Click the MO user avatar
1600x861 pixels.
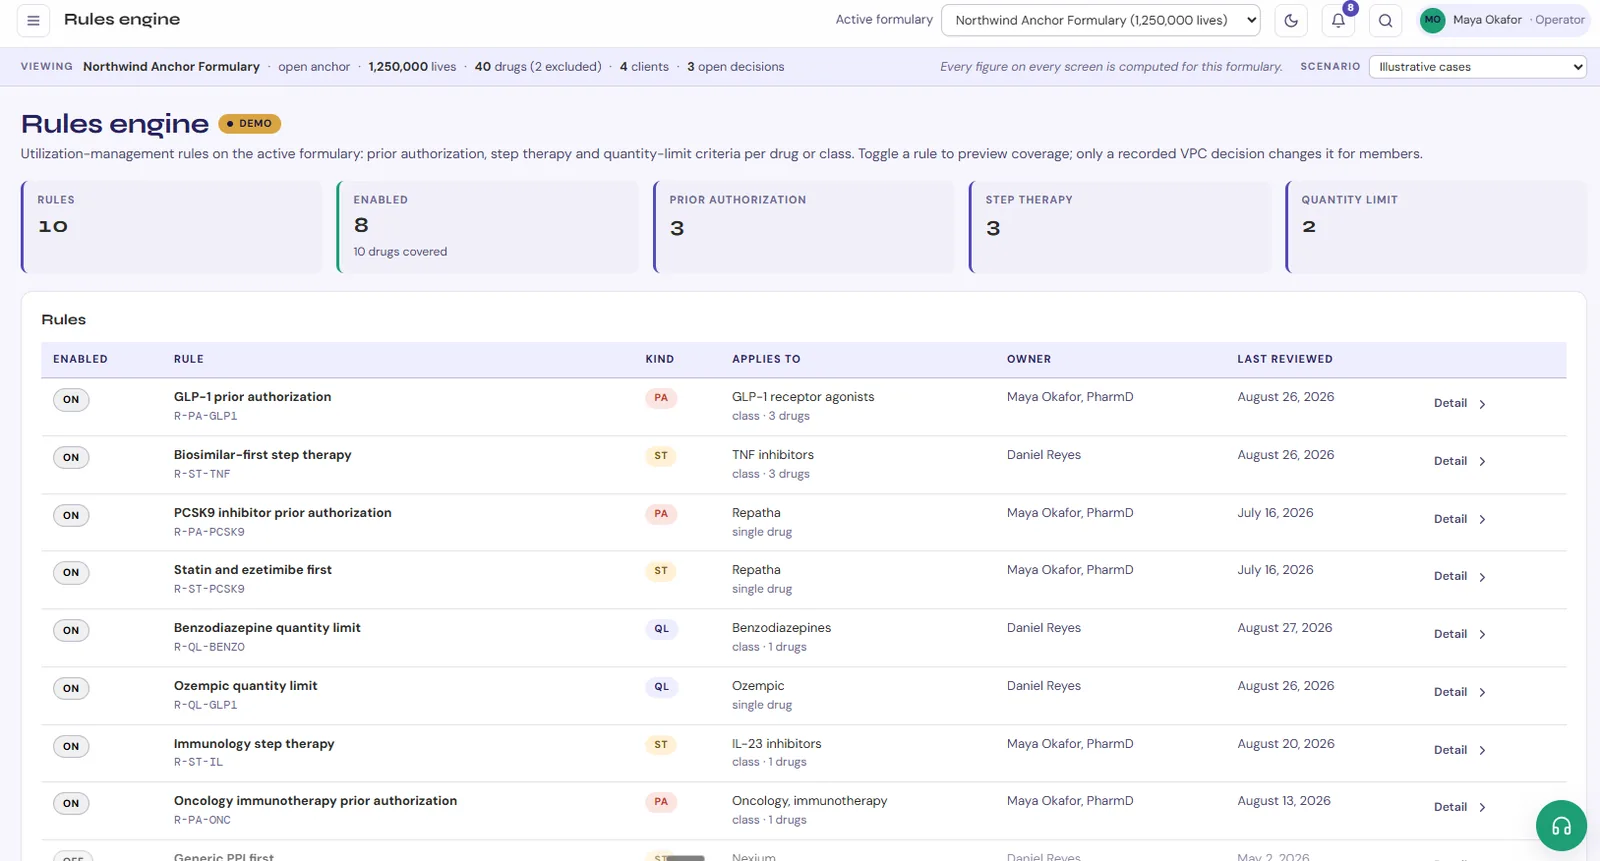tap(1432, 20)
